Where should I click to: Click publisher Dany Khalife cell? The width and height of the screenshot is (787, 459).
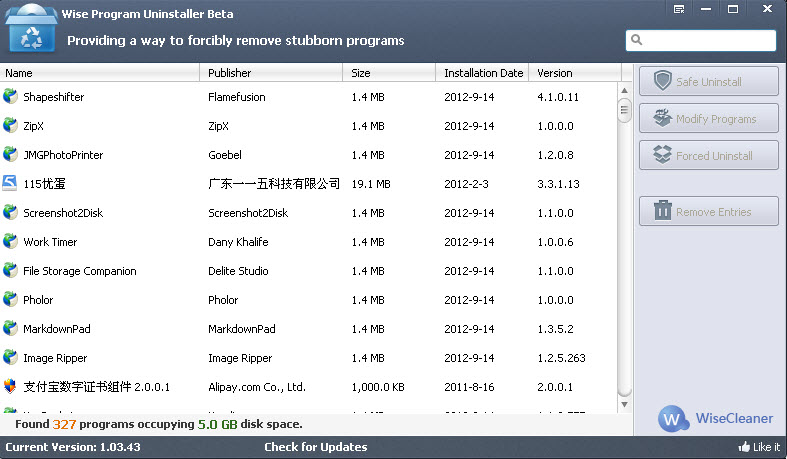(x=238, y=242)
